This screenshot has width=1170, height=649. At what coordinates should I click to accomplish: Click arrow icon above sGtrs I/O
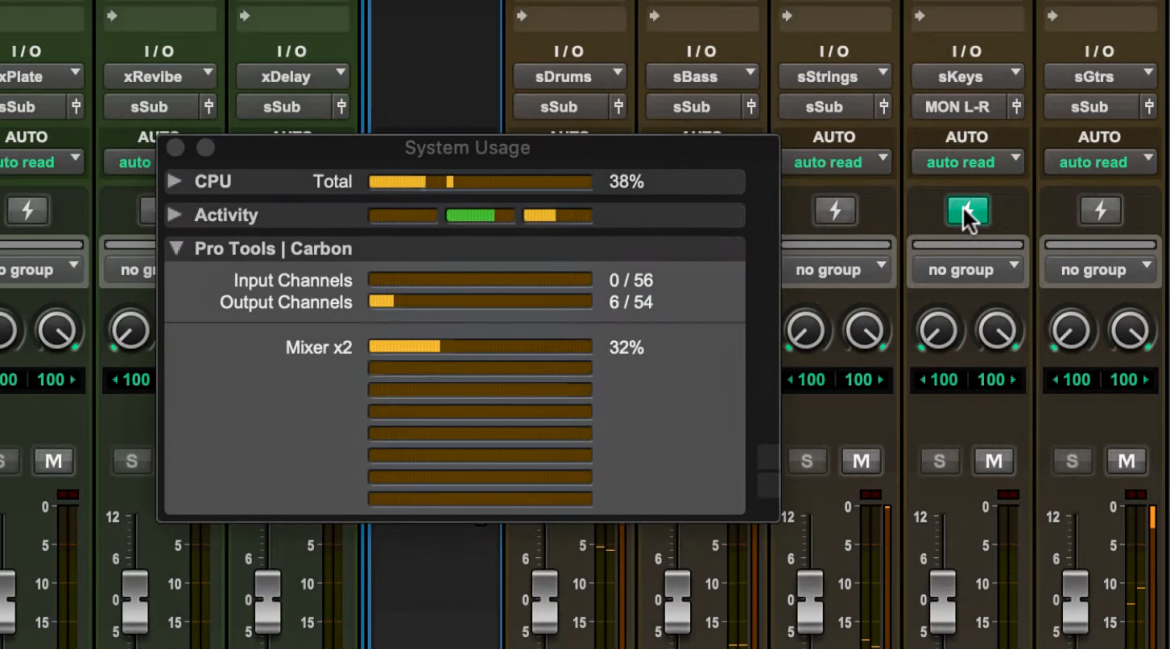1053,16
